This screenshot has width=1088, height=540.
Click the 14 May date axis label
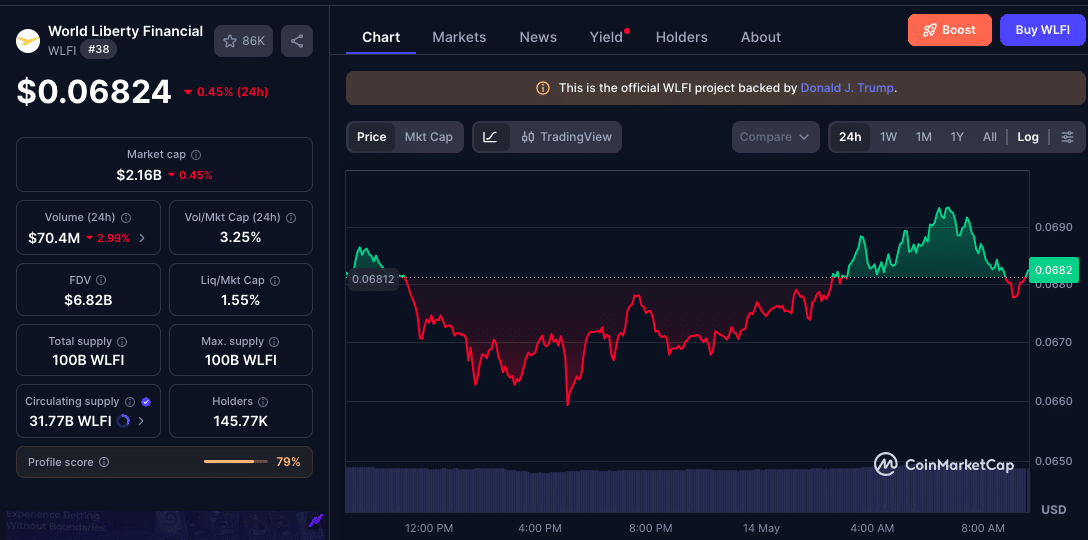pos(760,528)
